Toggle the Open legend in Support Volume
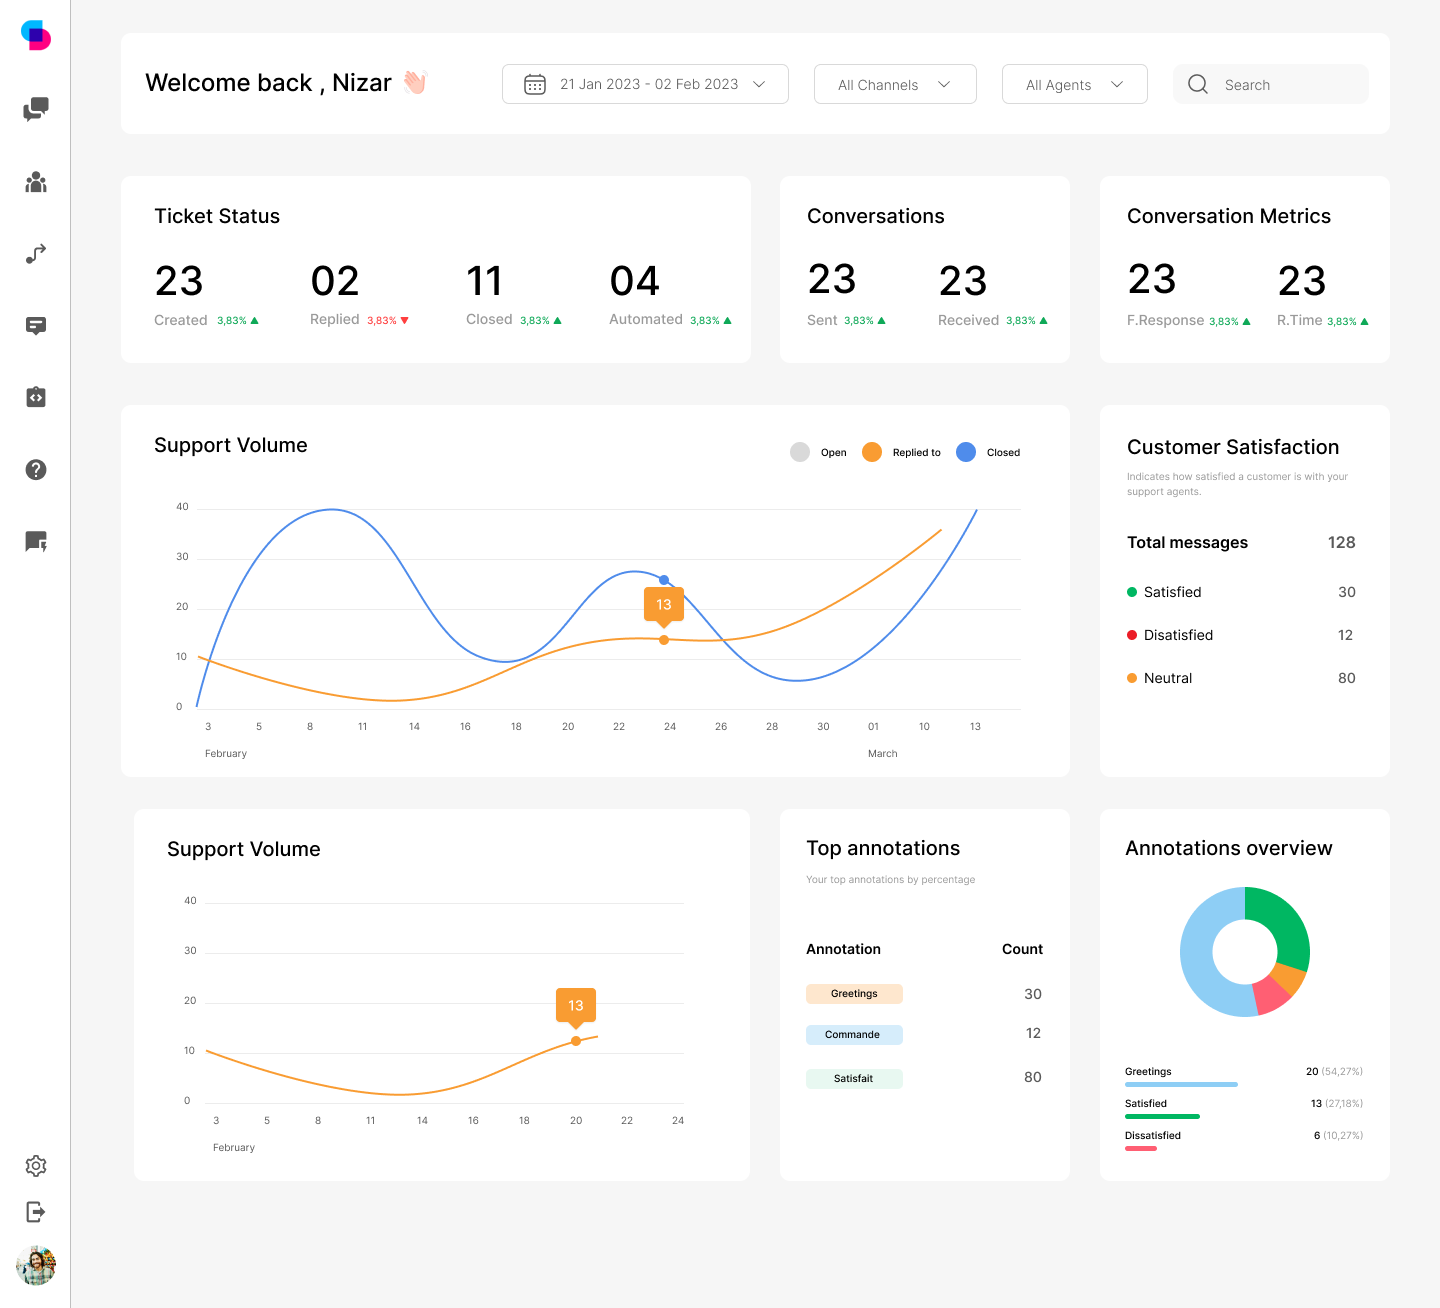Image resolution: width=1440 pixels, height=1308 pixels. (x=817, y=452)
